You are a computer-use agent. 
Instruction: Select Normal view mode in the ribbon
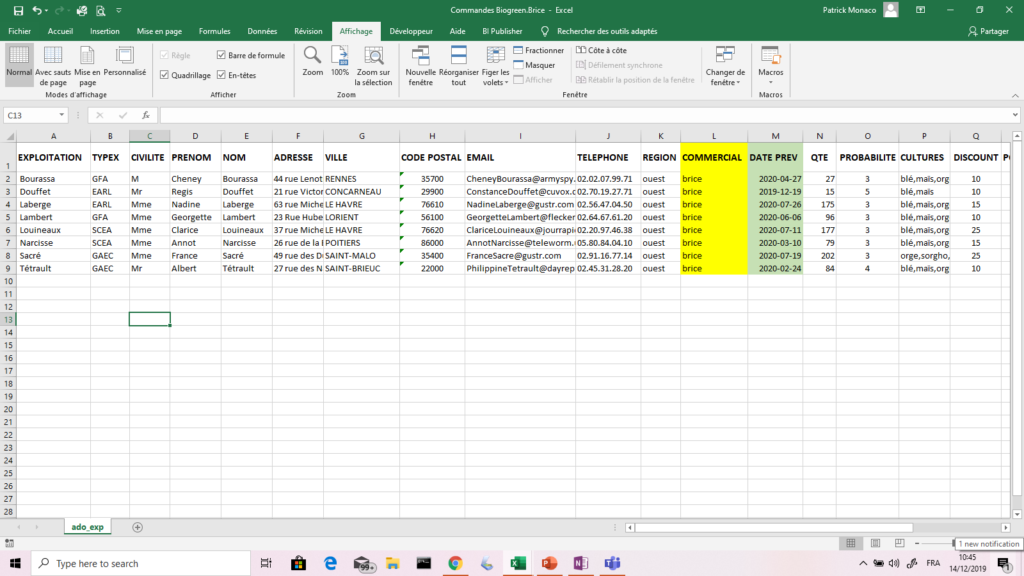[x=19, y=65]
